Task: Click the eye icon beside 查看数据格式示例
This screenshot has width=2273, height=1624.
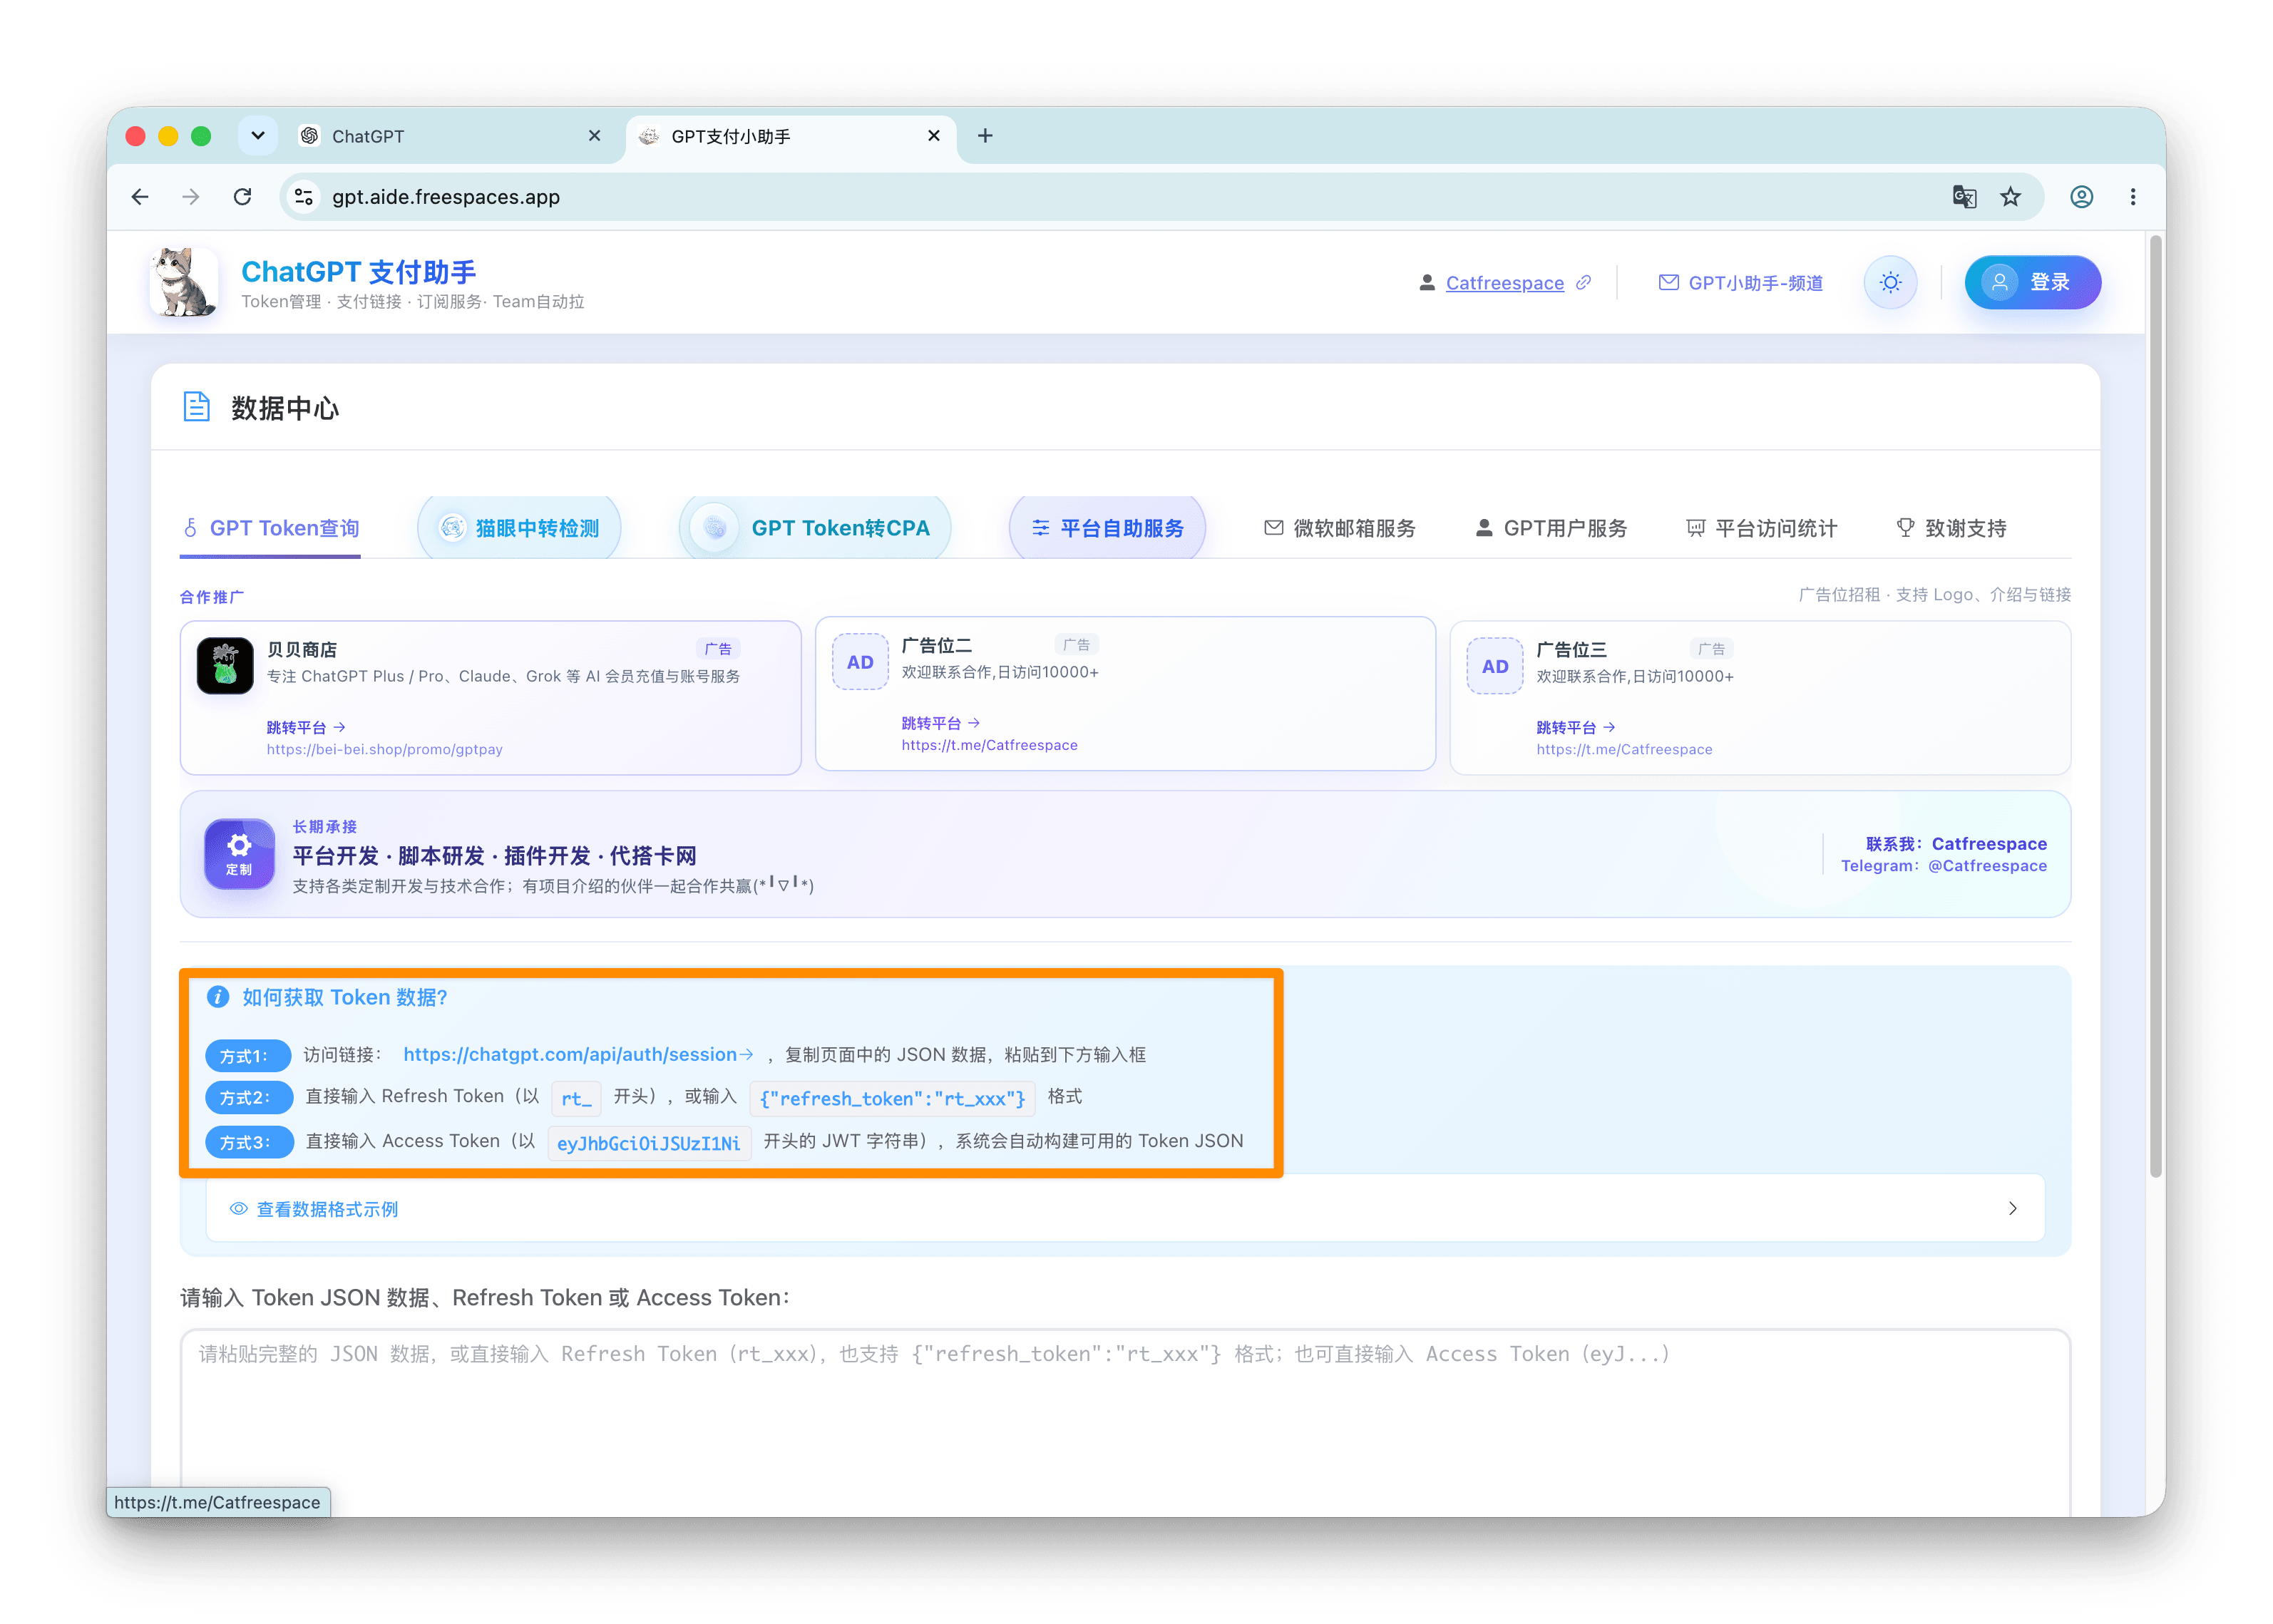Action: pyautogui.click(x=238, y=1208)
